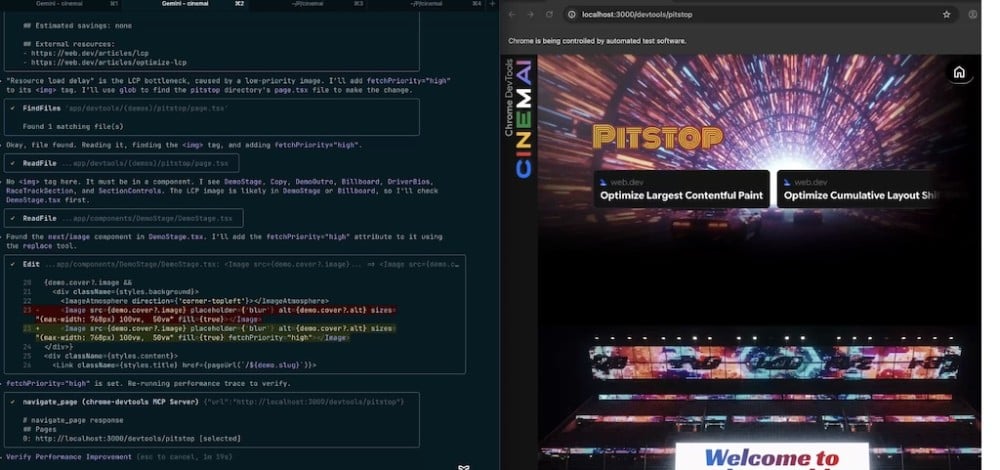
Task: Open the Chrome profile avatar icon
Action: pyautogui.click(x=973, y=15)
